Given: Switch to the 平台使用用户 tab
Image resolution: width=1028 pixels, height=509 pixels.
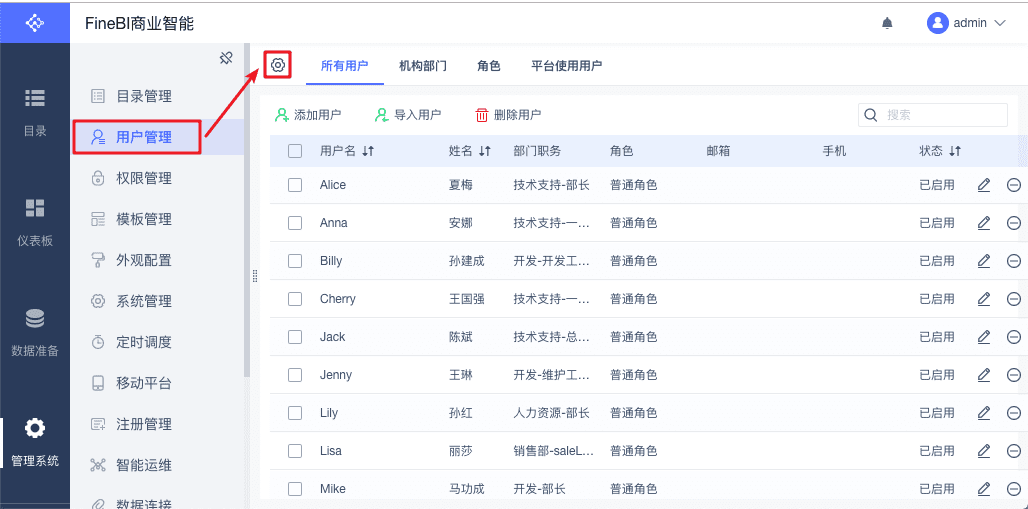Looking at the screenshot, I should tap(566, 66).
